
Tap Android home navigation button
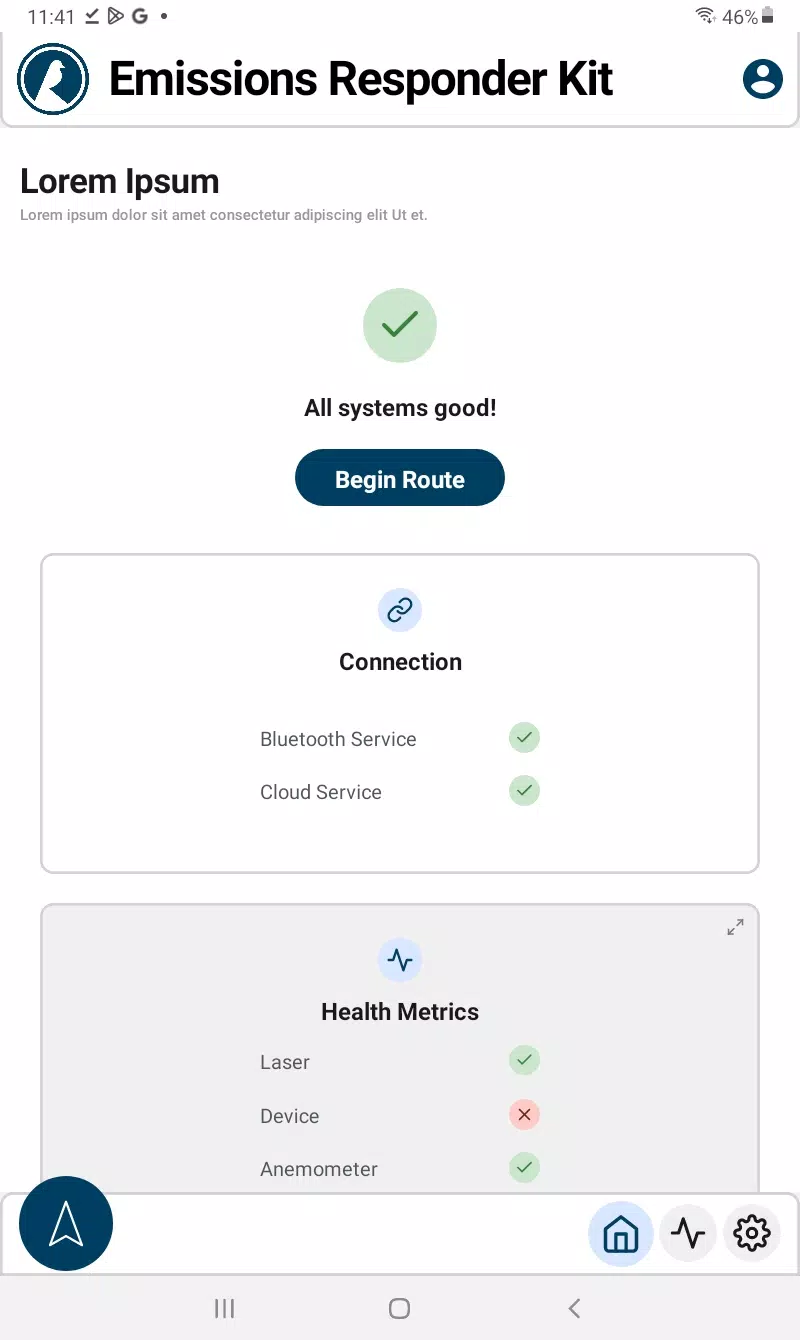(x=399, y=1308)
